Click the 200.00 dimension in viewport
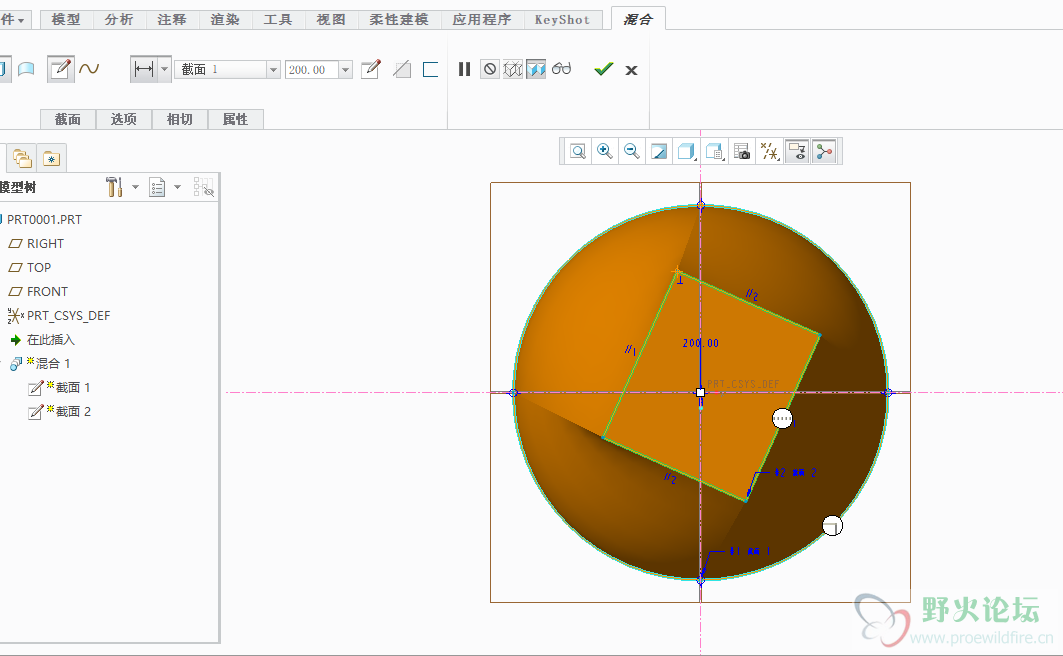 700,343
